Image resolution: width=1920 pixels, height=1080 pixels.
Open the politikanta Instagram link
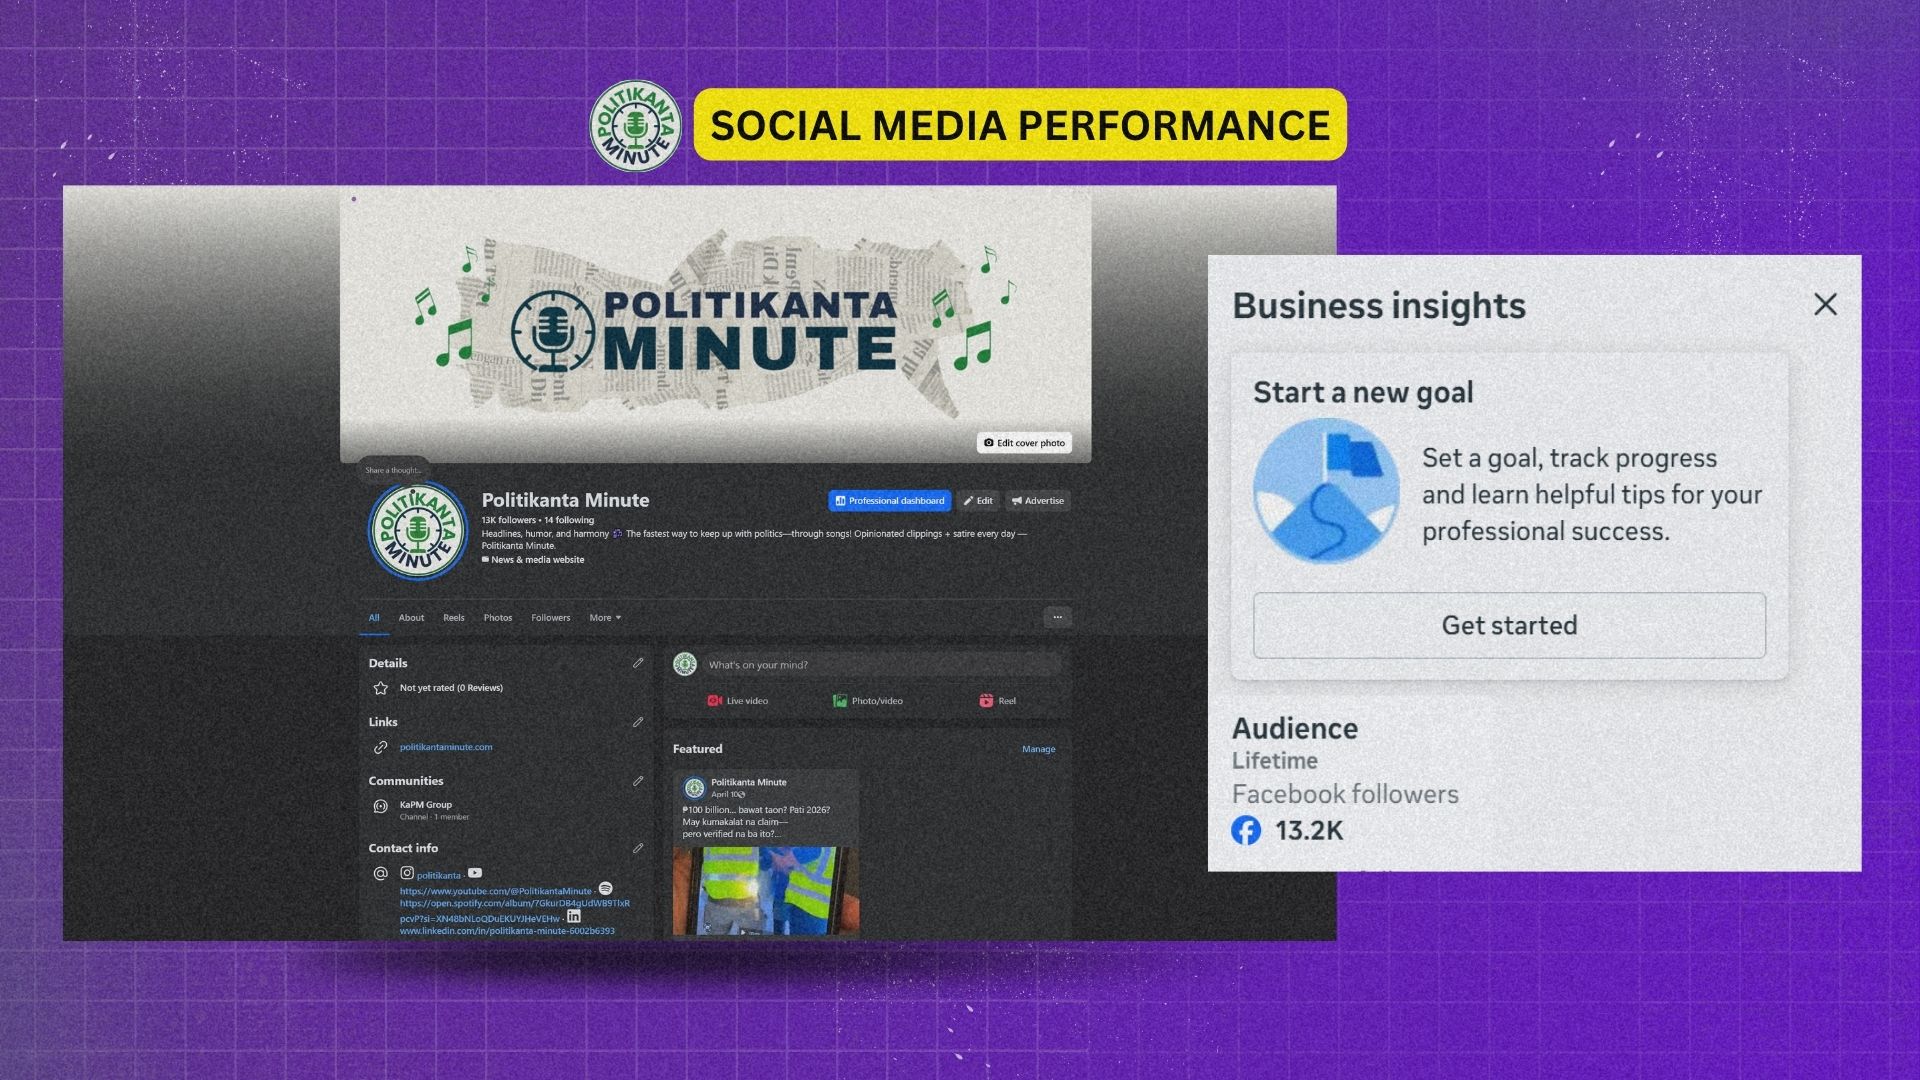[x=439, y=875]
